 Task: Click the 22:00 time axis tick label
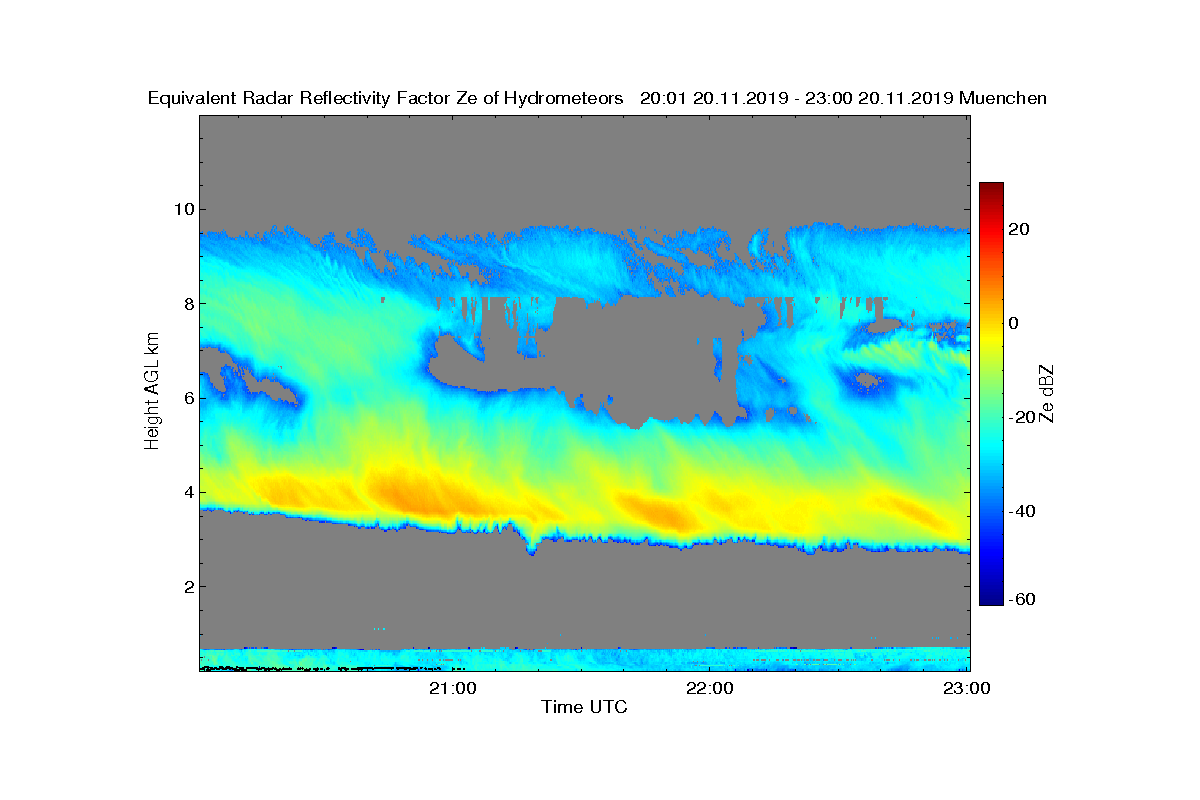coord(711,688)
